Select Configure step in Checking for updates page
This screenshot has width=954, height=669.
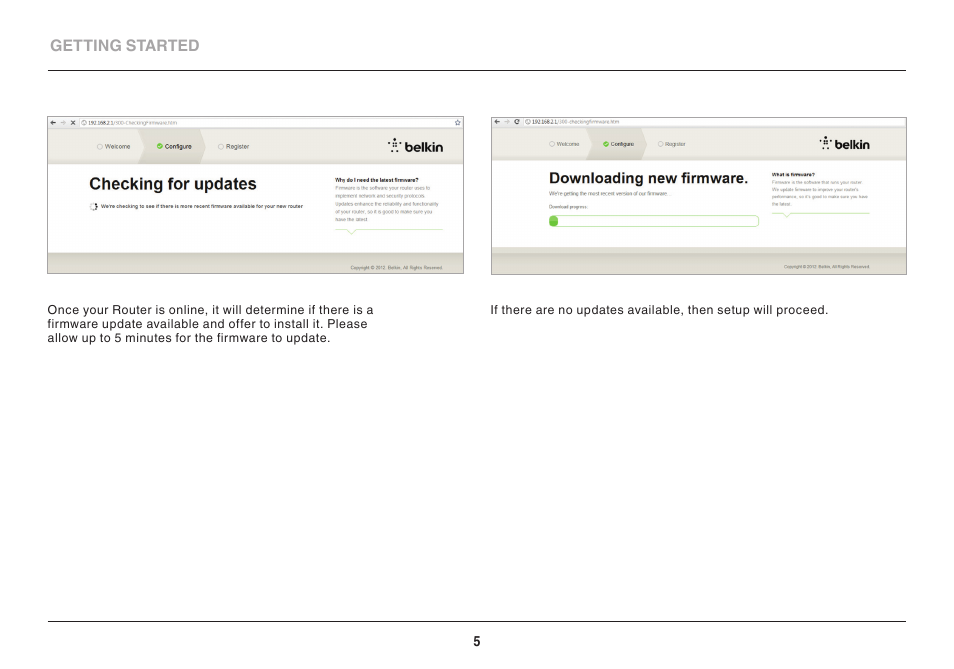[174, 147]
